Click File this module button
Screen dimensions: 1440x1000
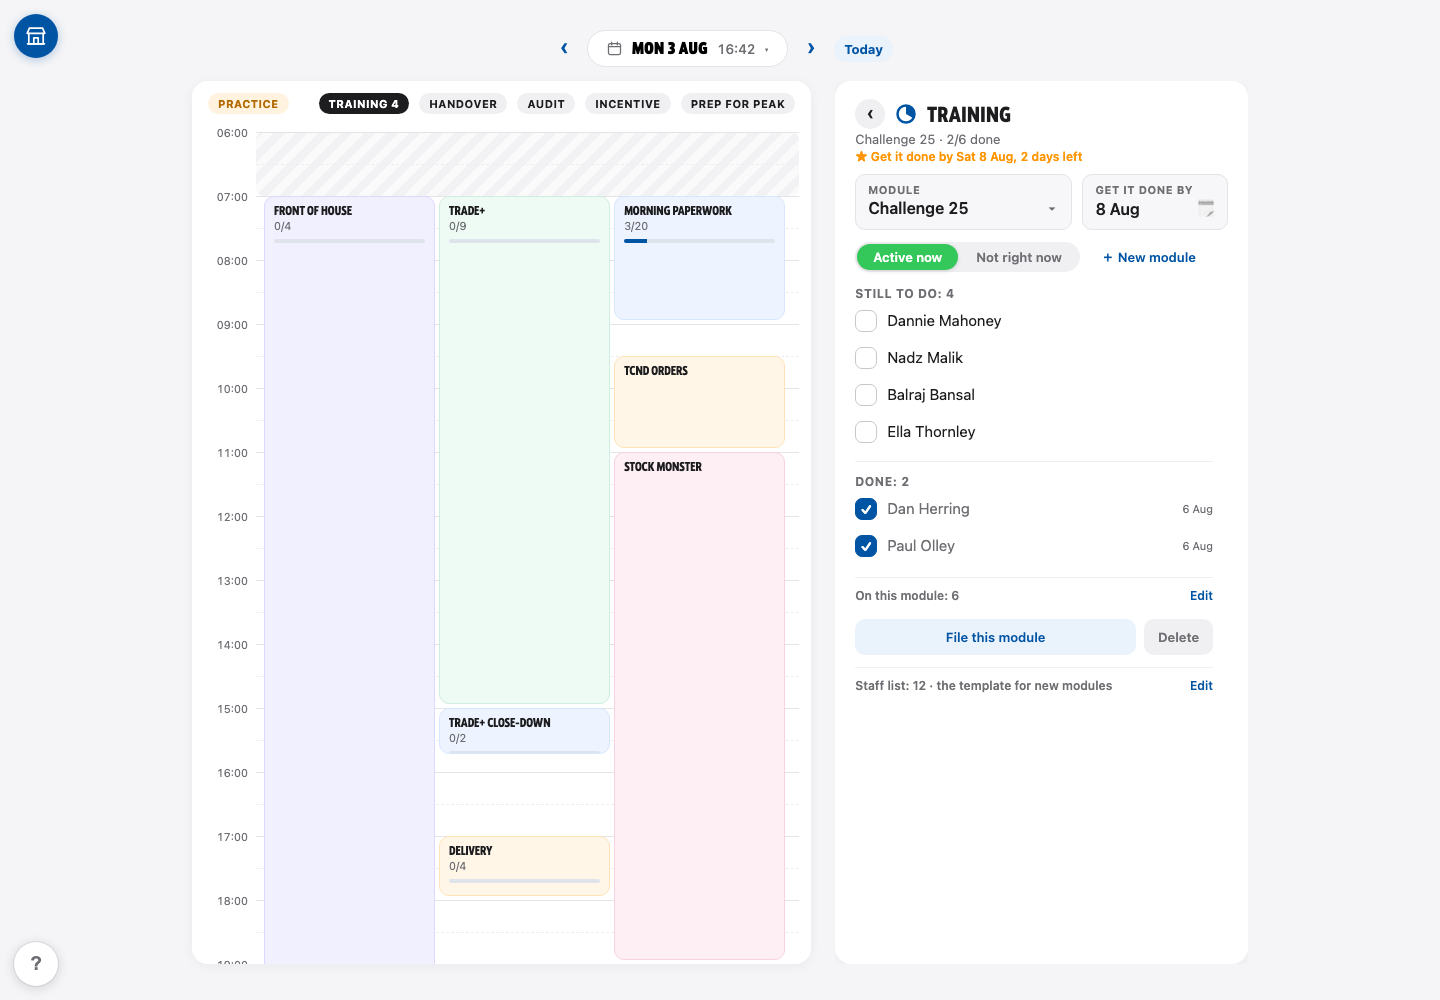[995, 637]
